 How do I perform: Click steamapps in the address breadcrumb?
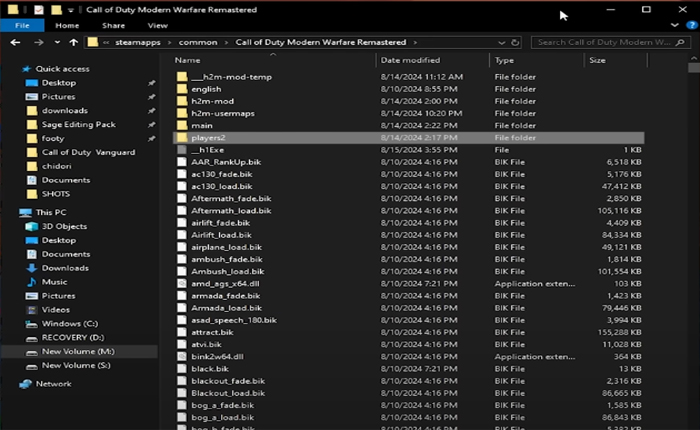pyautogui.click(x=138, y=42)
